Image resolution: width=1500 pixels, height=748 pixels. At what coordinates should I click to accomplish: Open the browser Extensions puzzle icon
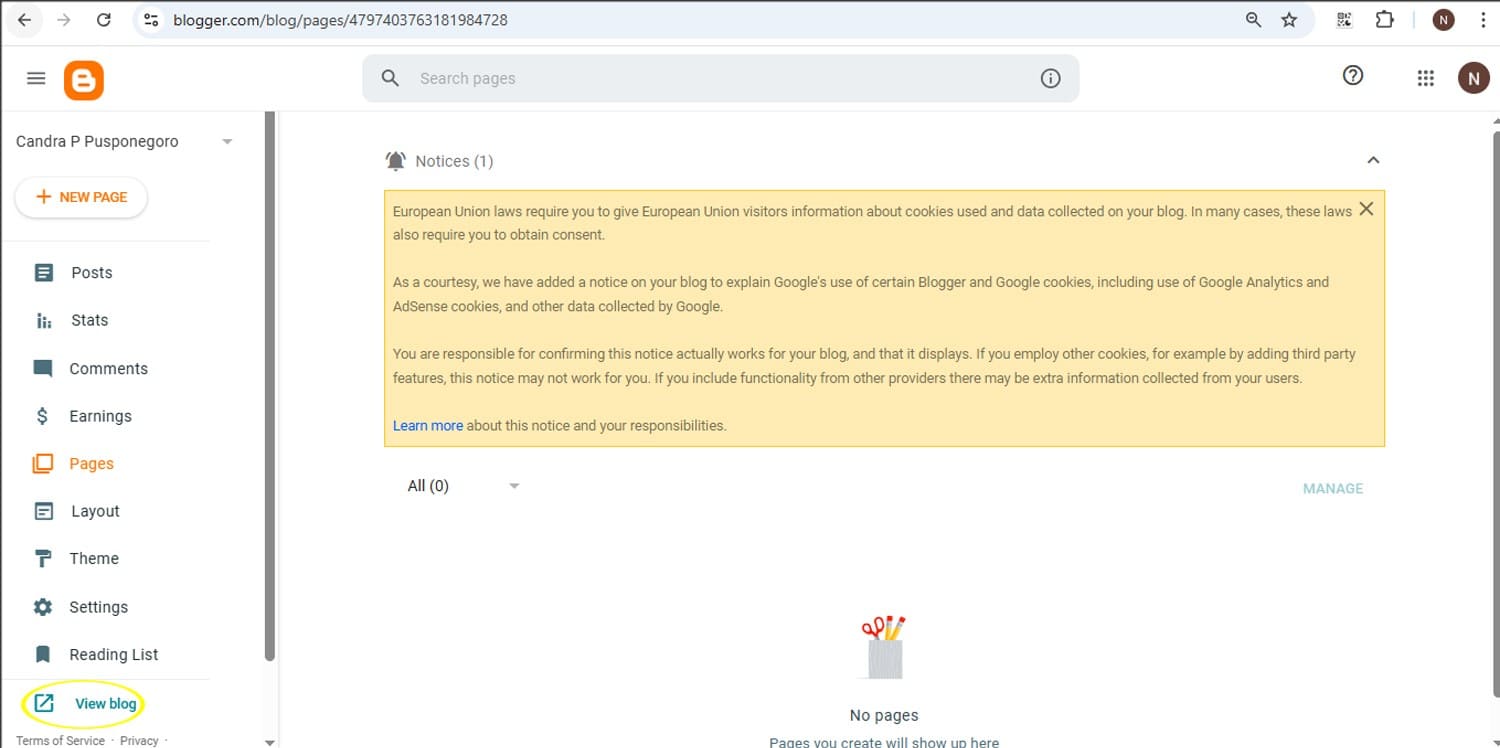[1384, 20]
